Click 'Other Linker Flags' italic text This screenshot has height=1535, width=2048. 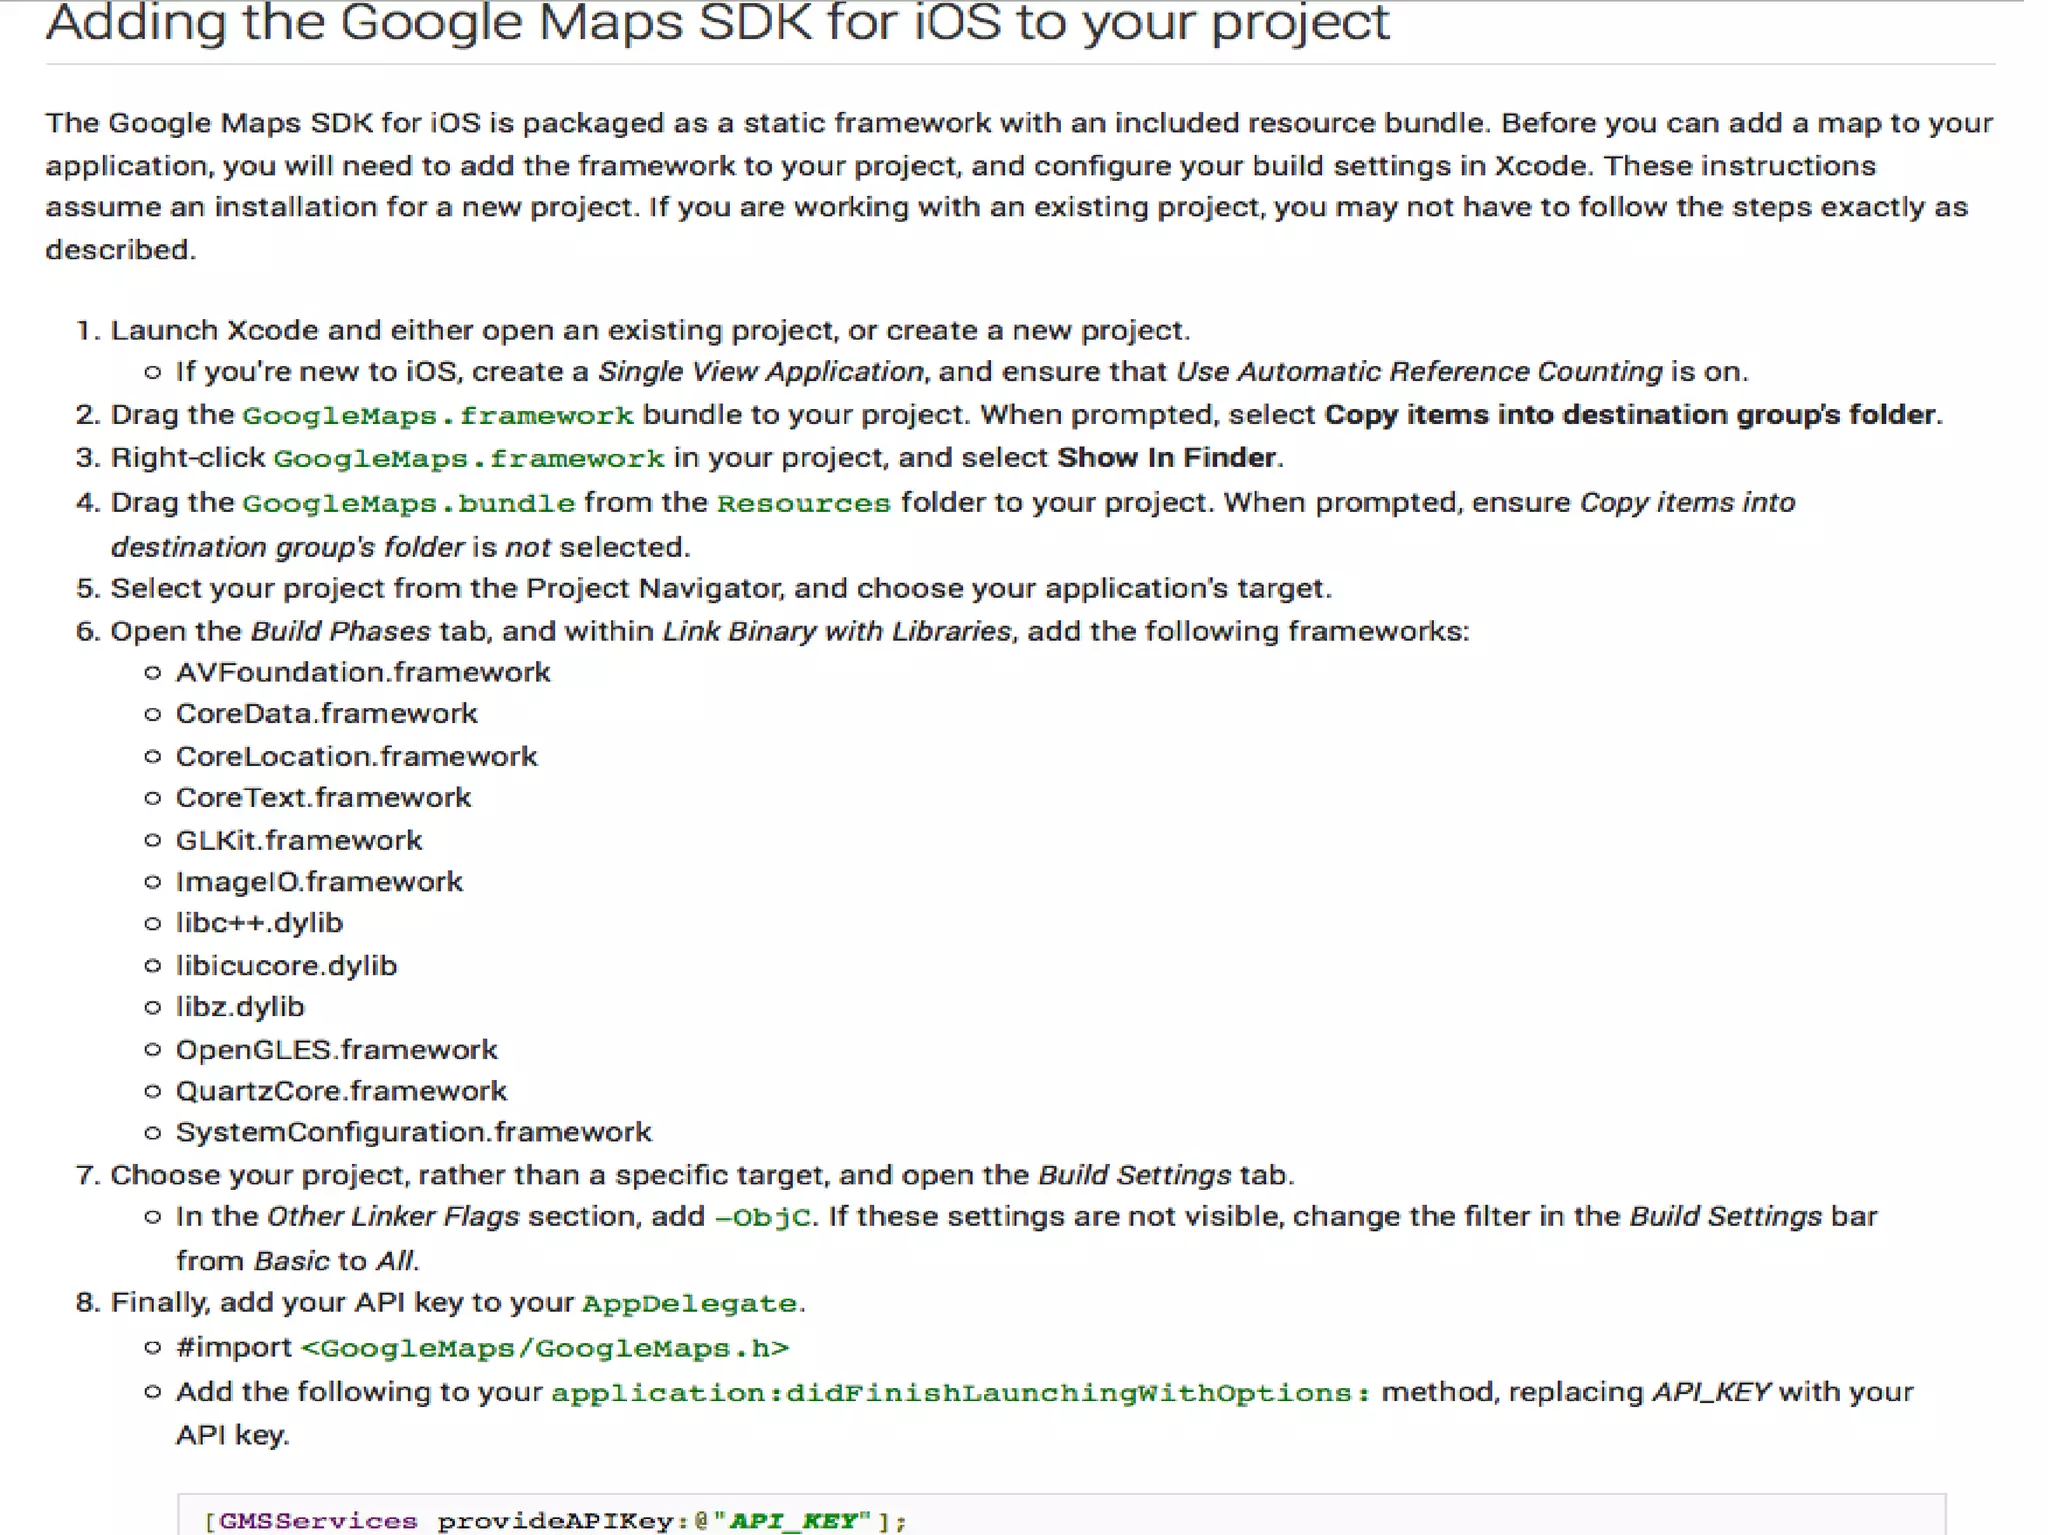click(393, 1217)
